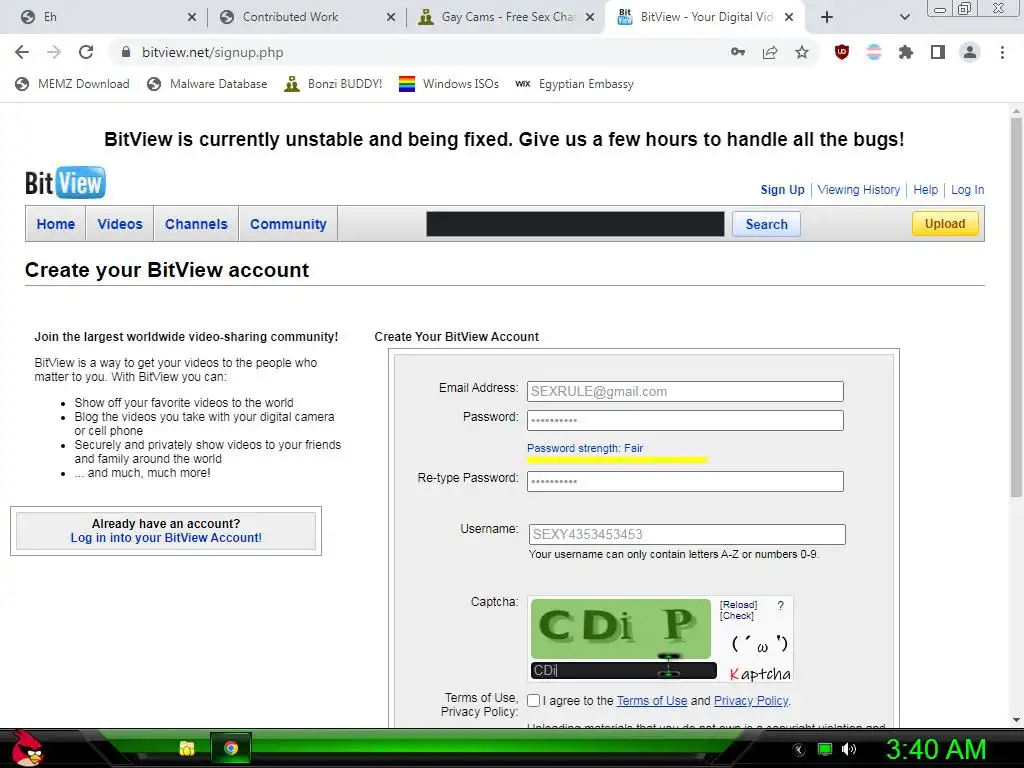This screenshot has width=1024, height=768.
Task: Open Chrome's three-dot menu
Action: click(1002, 52)
